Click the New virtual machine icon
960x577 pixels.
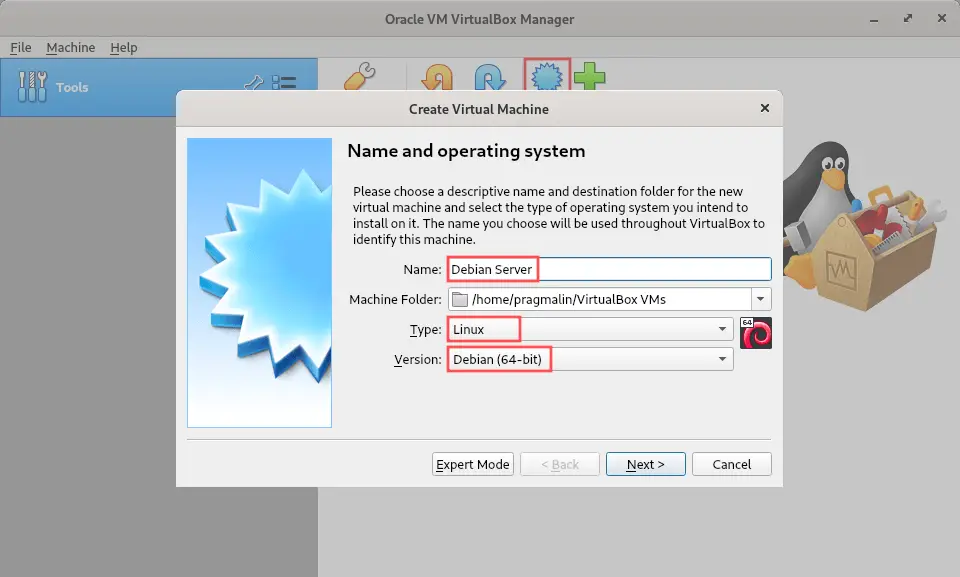[547, 75]
